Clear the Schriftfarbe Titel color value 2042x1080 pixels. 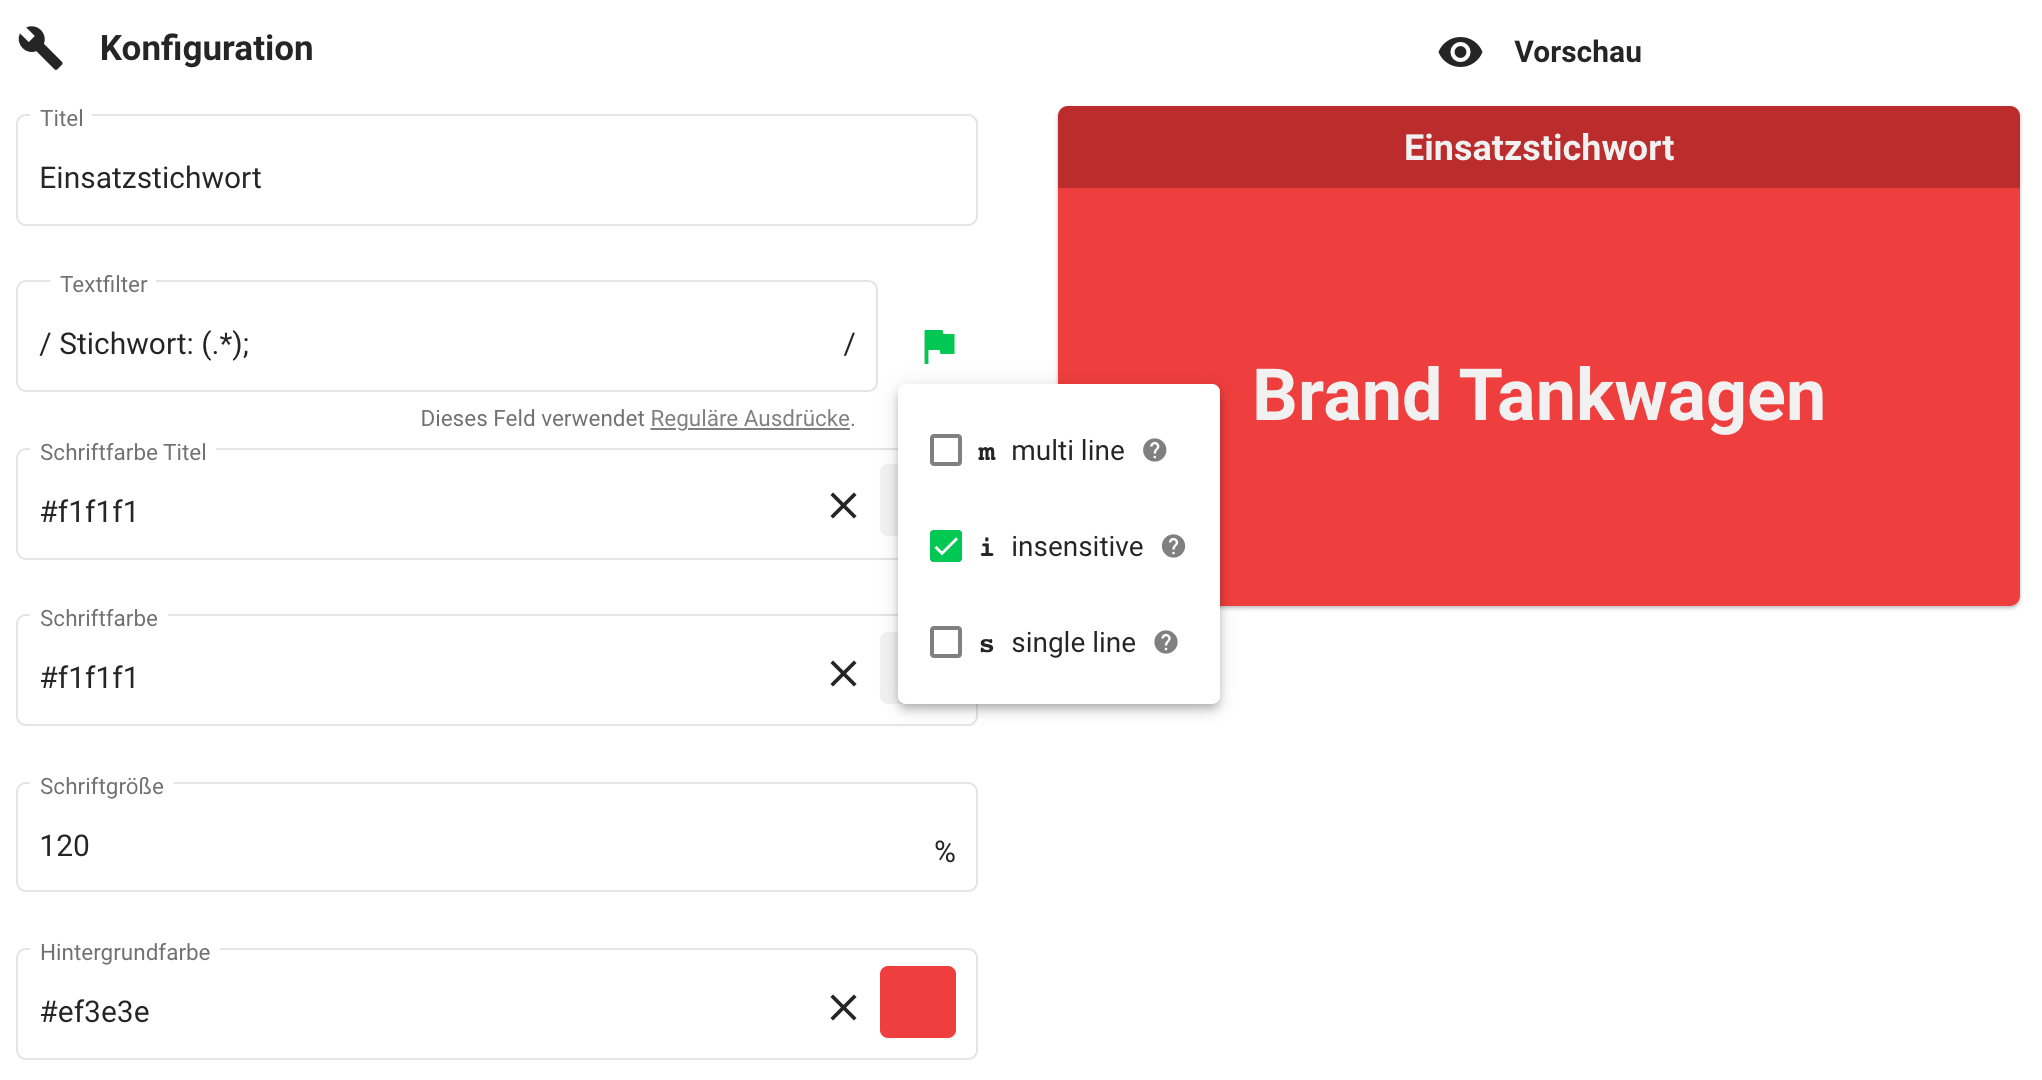tap(843, 506)
